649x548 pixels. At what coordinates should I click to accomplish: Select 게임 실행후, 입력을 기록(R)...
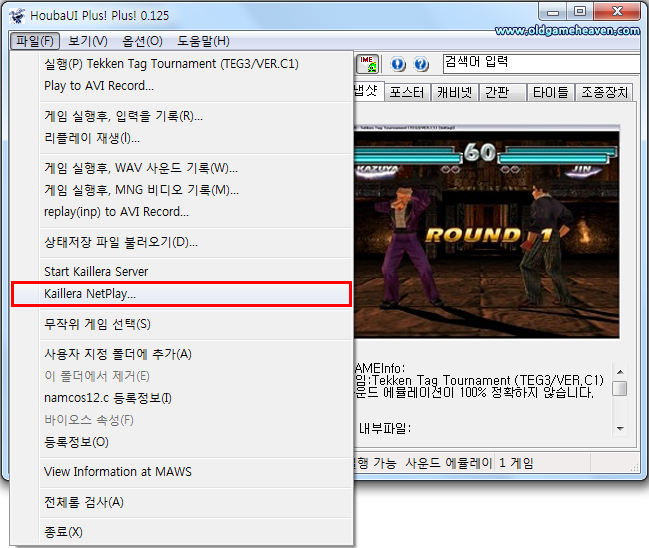click(181, 116)
